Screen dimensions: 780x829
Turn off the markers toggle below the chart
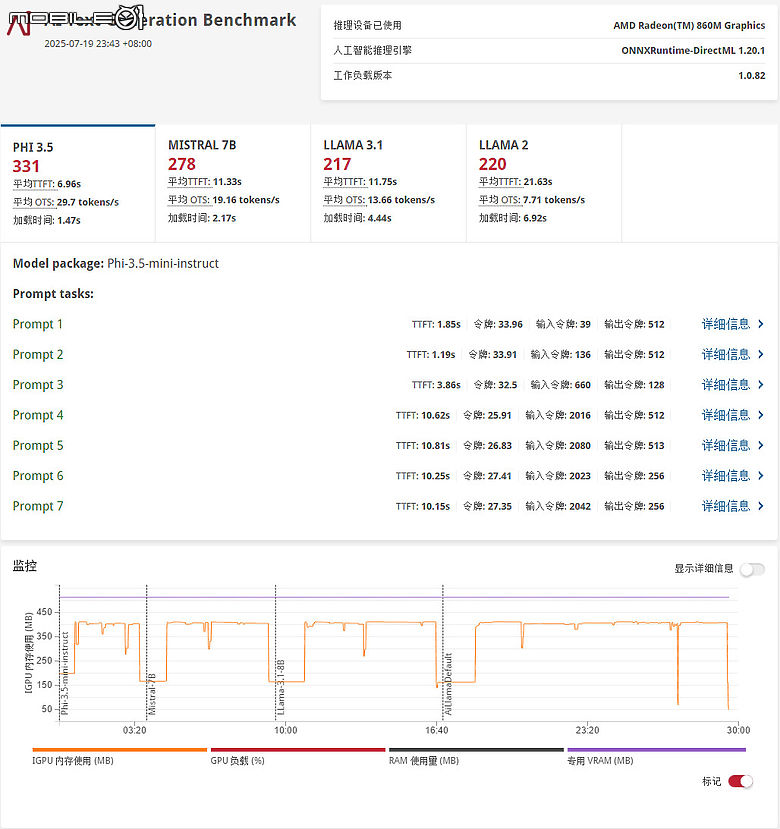[740, 781]
